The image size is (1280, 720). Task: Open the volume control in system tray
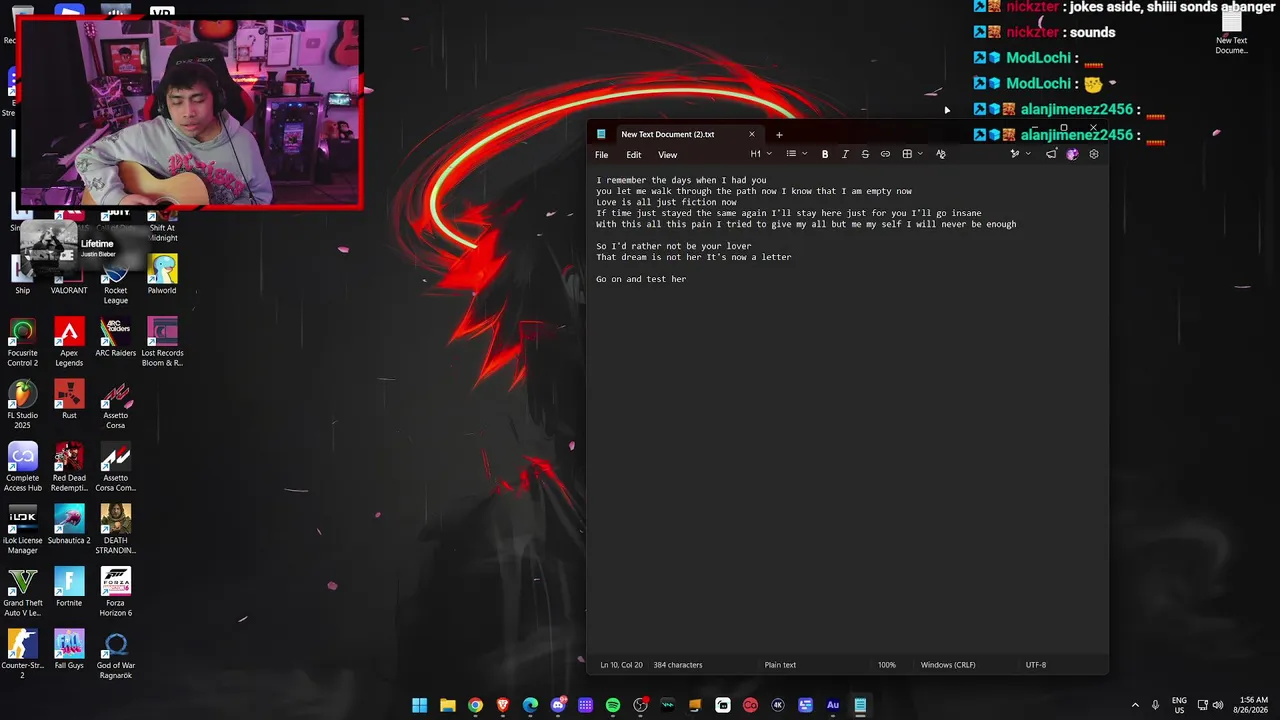(x=1217, y=705)
